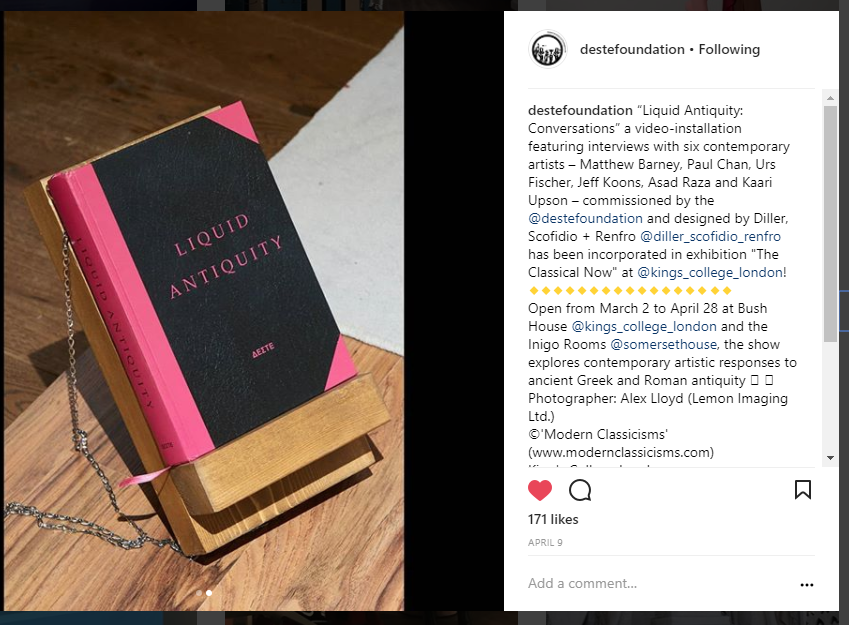Screen dimensions: 849x625
Task: Open the comment speech bubble icon
Action: (x=580, y=490)
